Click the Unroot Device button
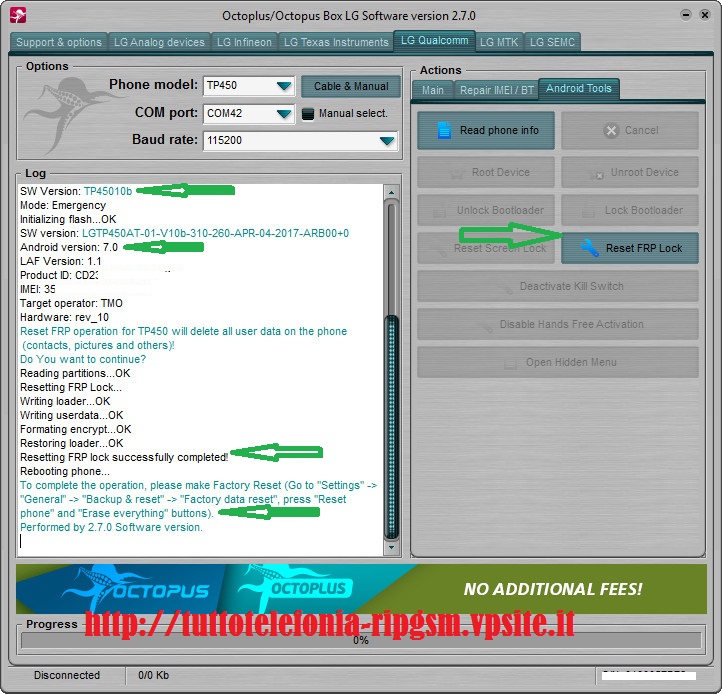The height and width of the screenshot is (694, 722). click(630, 172)
